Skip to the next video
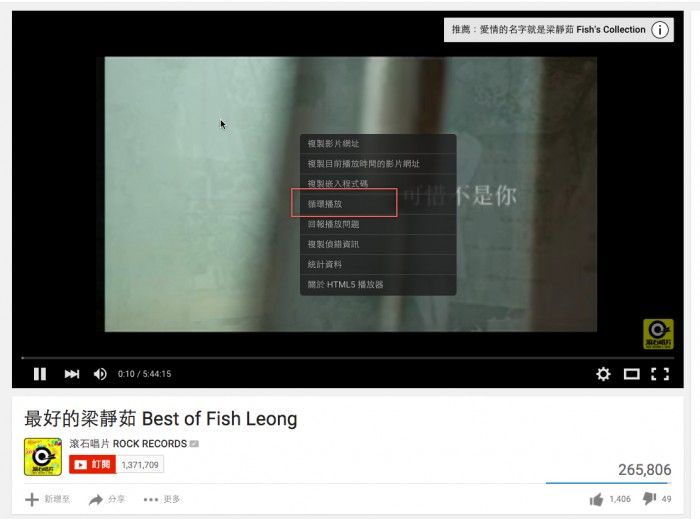 click(x=71, y=374)
